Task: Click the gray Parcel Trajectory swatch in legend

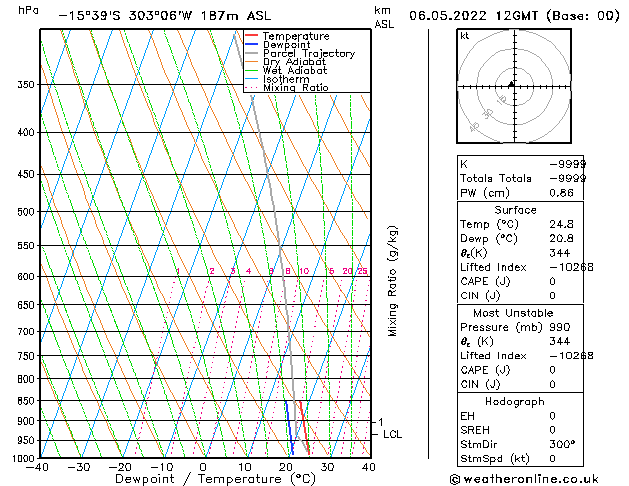Action: click(x=252, y=53)
